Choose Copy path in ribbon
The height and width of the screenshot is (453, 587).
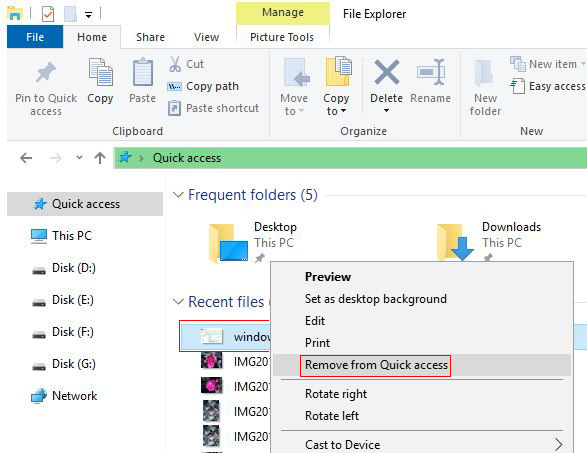point(203,86)
